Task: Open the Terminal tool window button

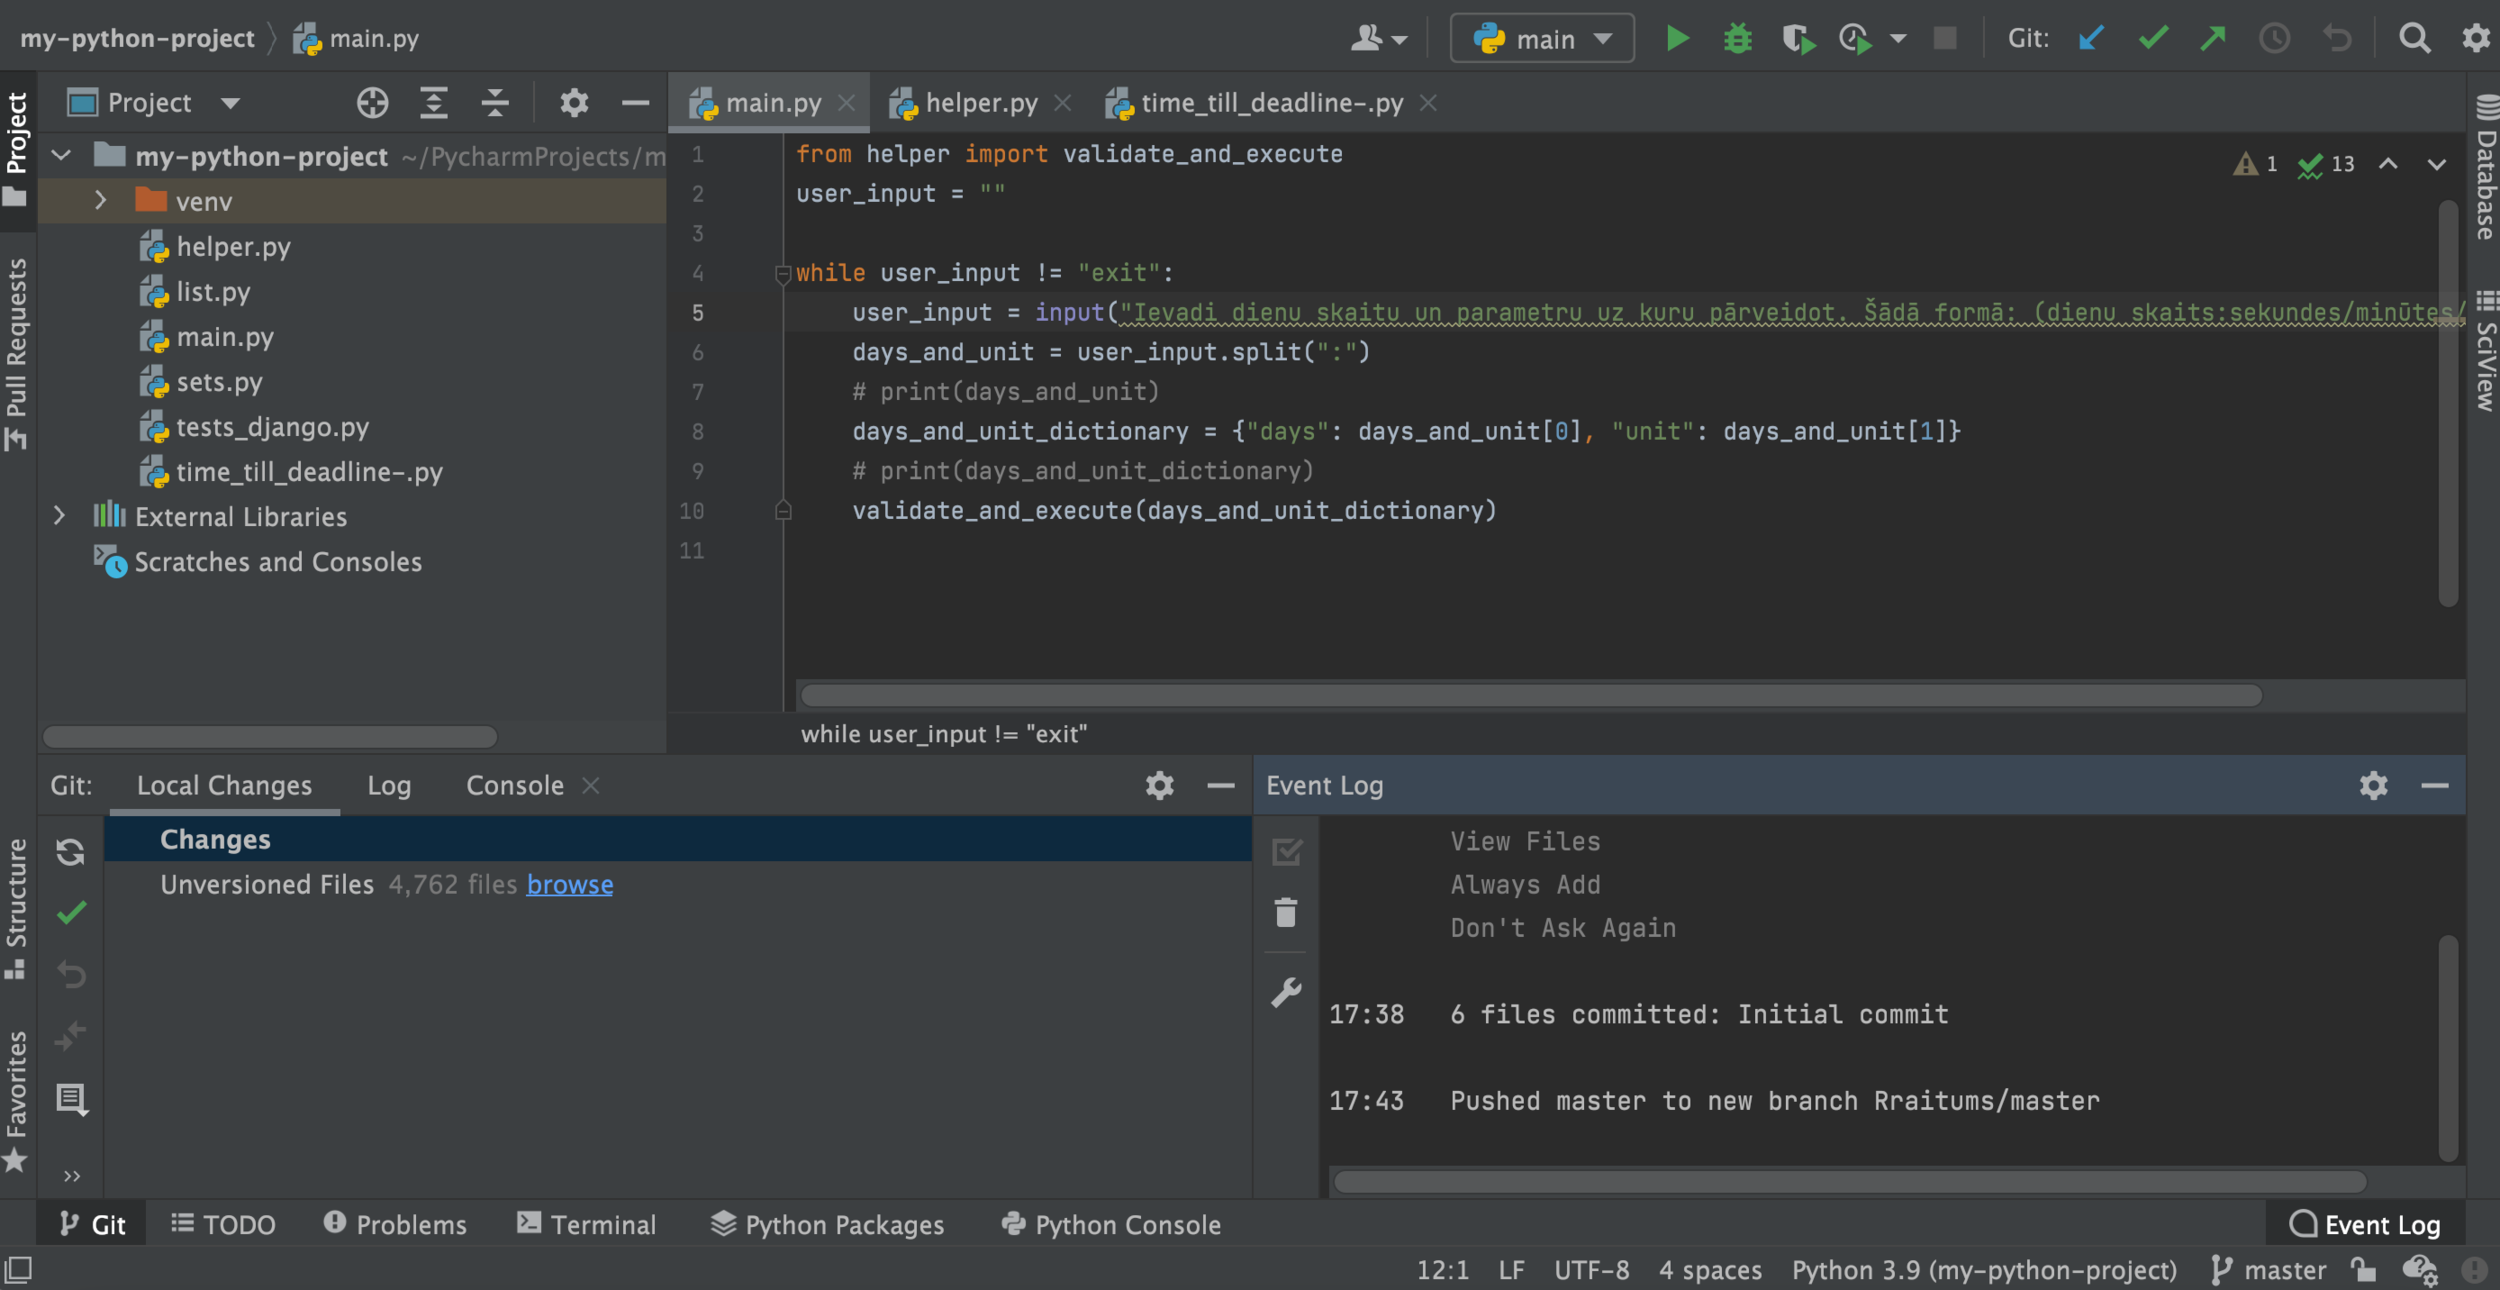Action: coord(587,1225)
